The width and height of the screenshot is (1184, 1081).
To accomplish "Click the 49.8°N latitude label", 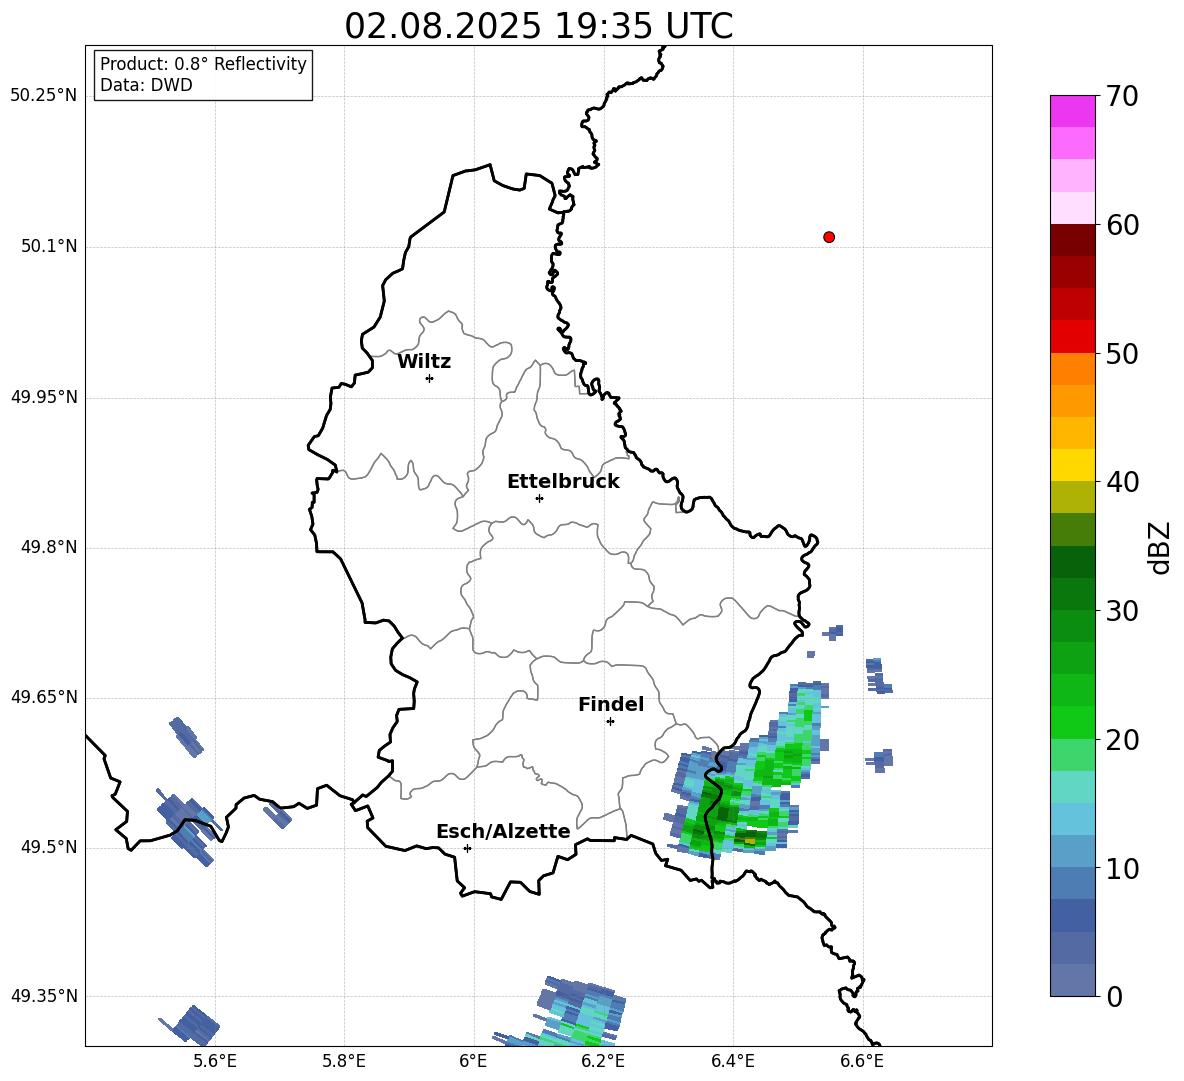I will point(49,547).
